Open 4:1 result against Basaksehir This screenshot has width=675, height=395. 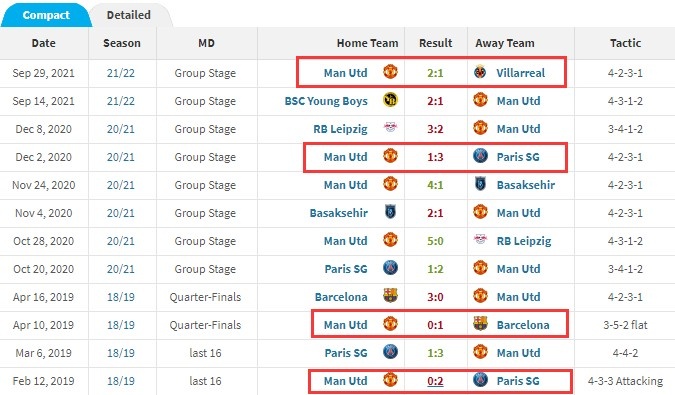(x=435, y=185)
